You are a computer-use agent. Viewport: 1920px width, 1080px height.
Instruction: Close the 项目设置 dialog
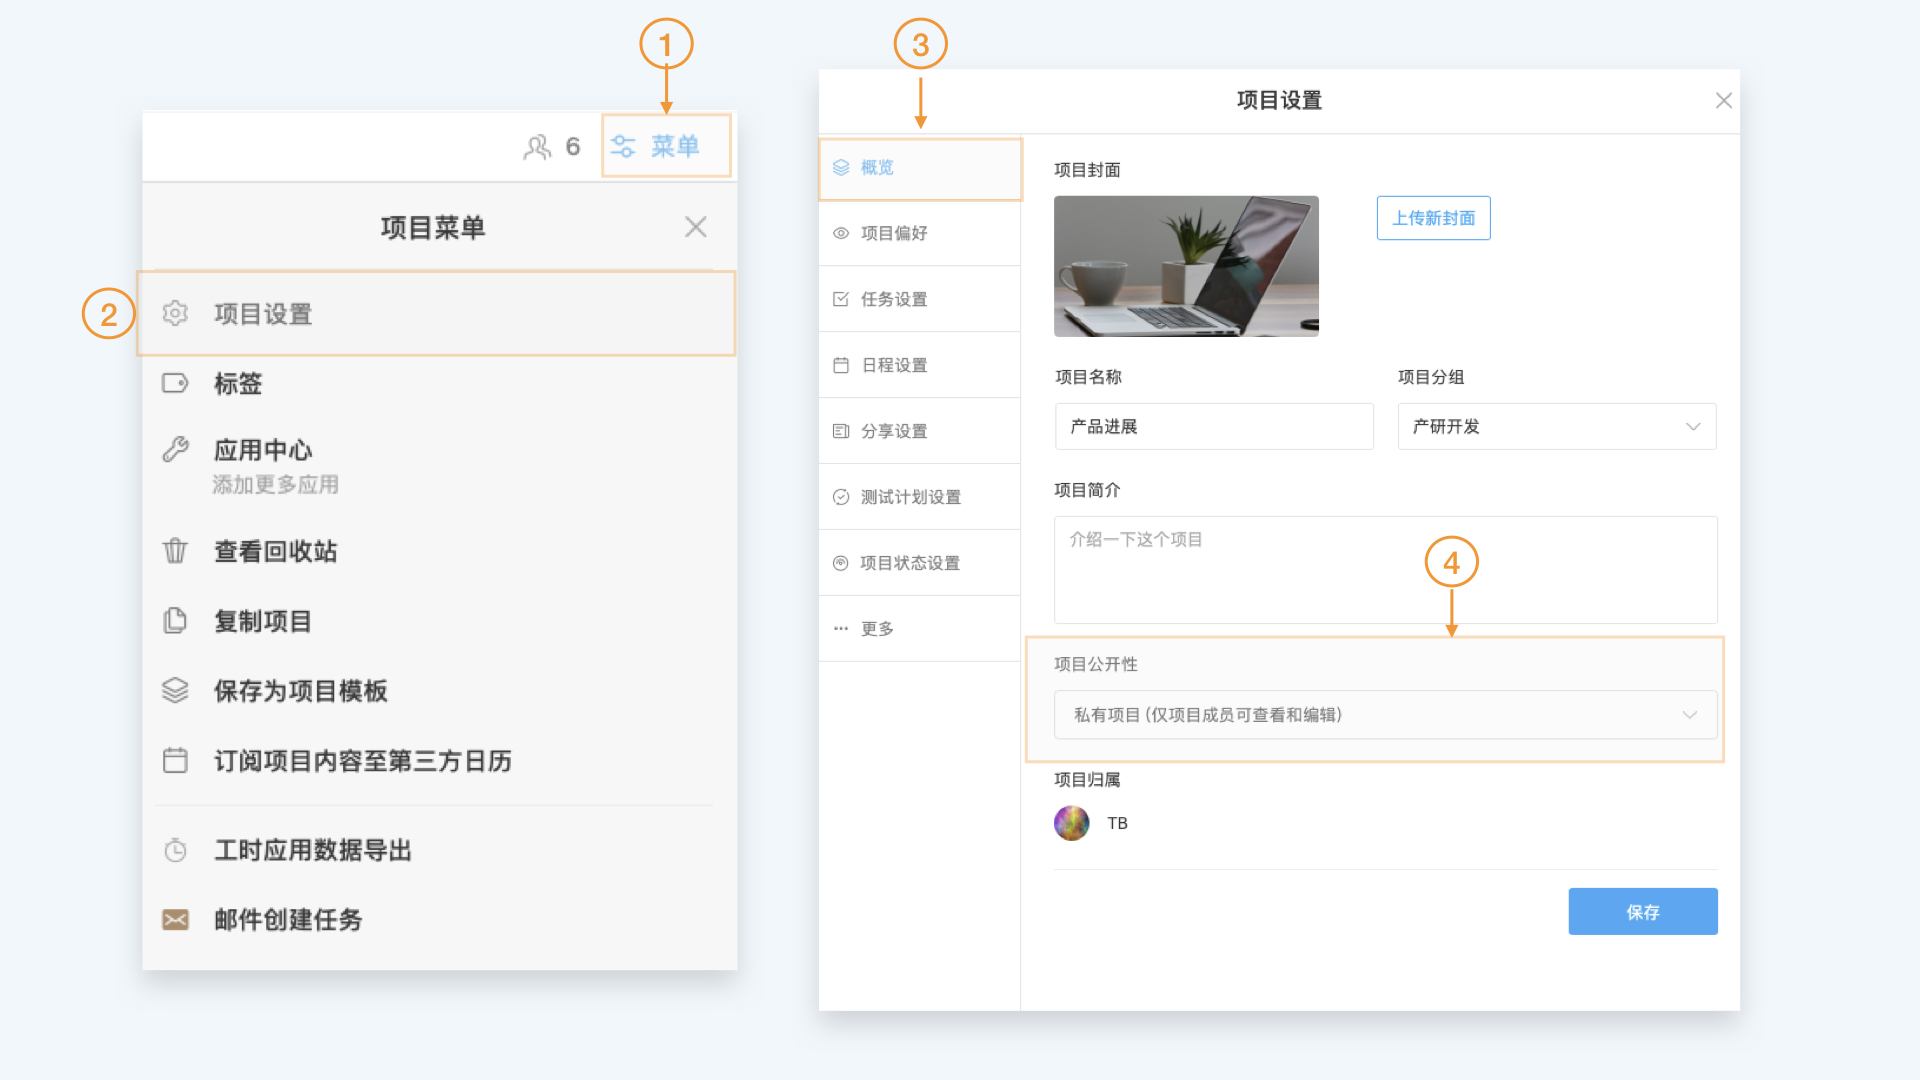1723,100
